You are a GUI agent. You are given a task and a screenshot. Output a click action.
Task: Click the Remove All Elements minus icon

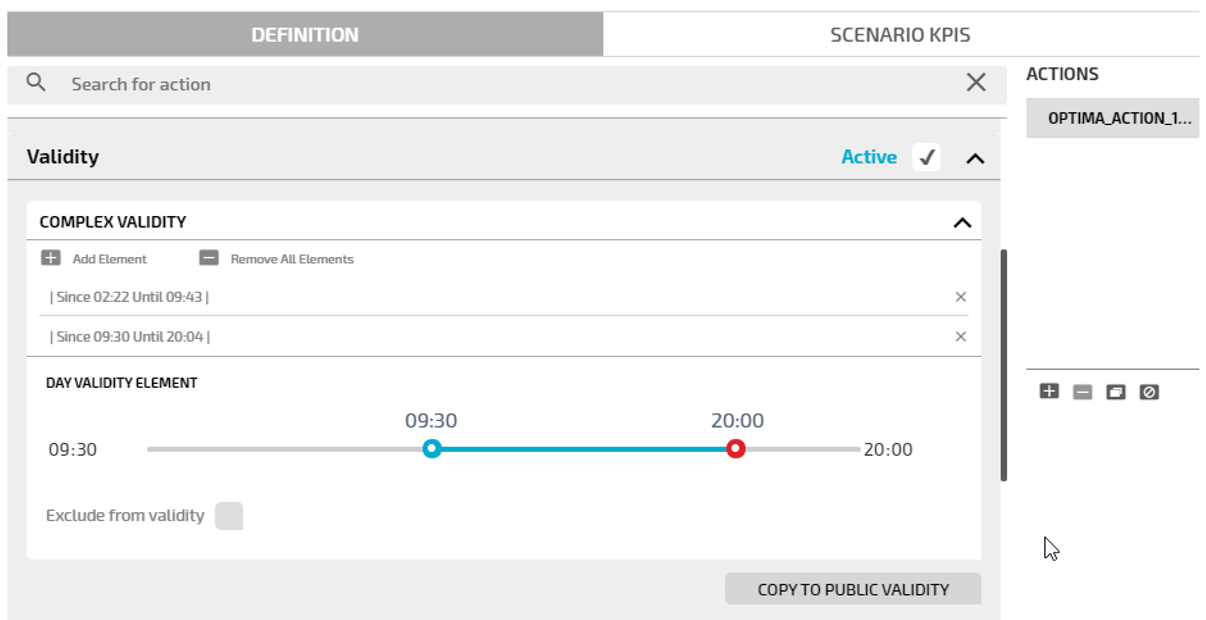point(209,258)
